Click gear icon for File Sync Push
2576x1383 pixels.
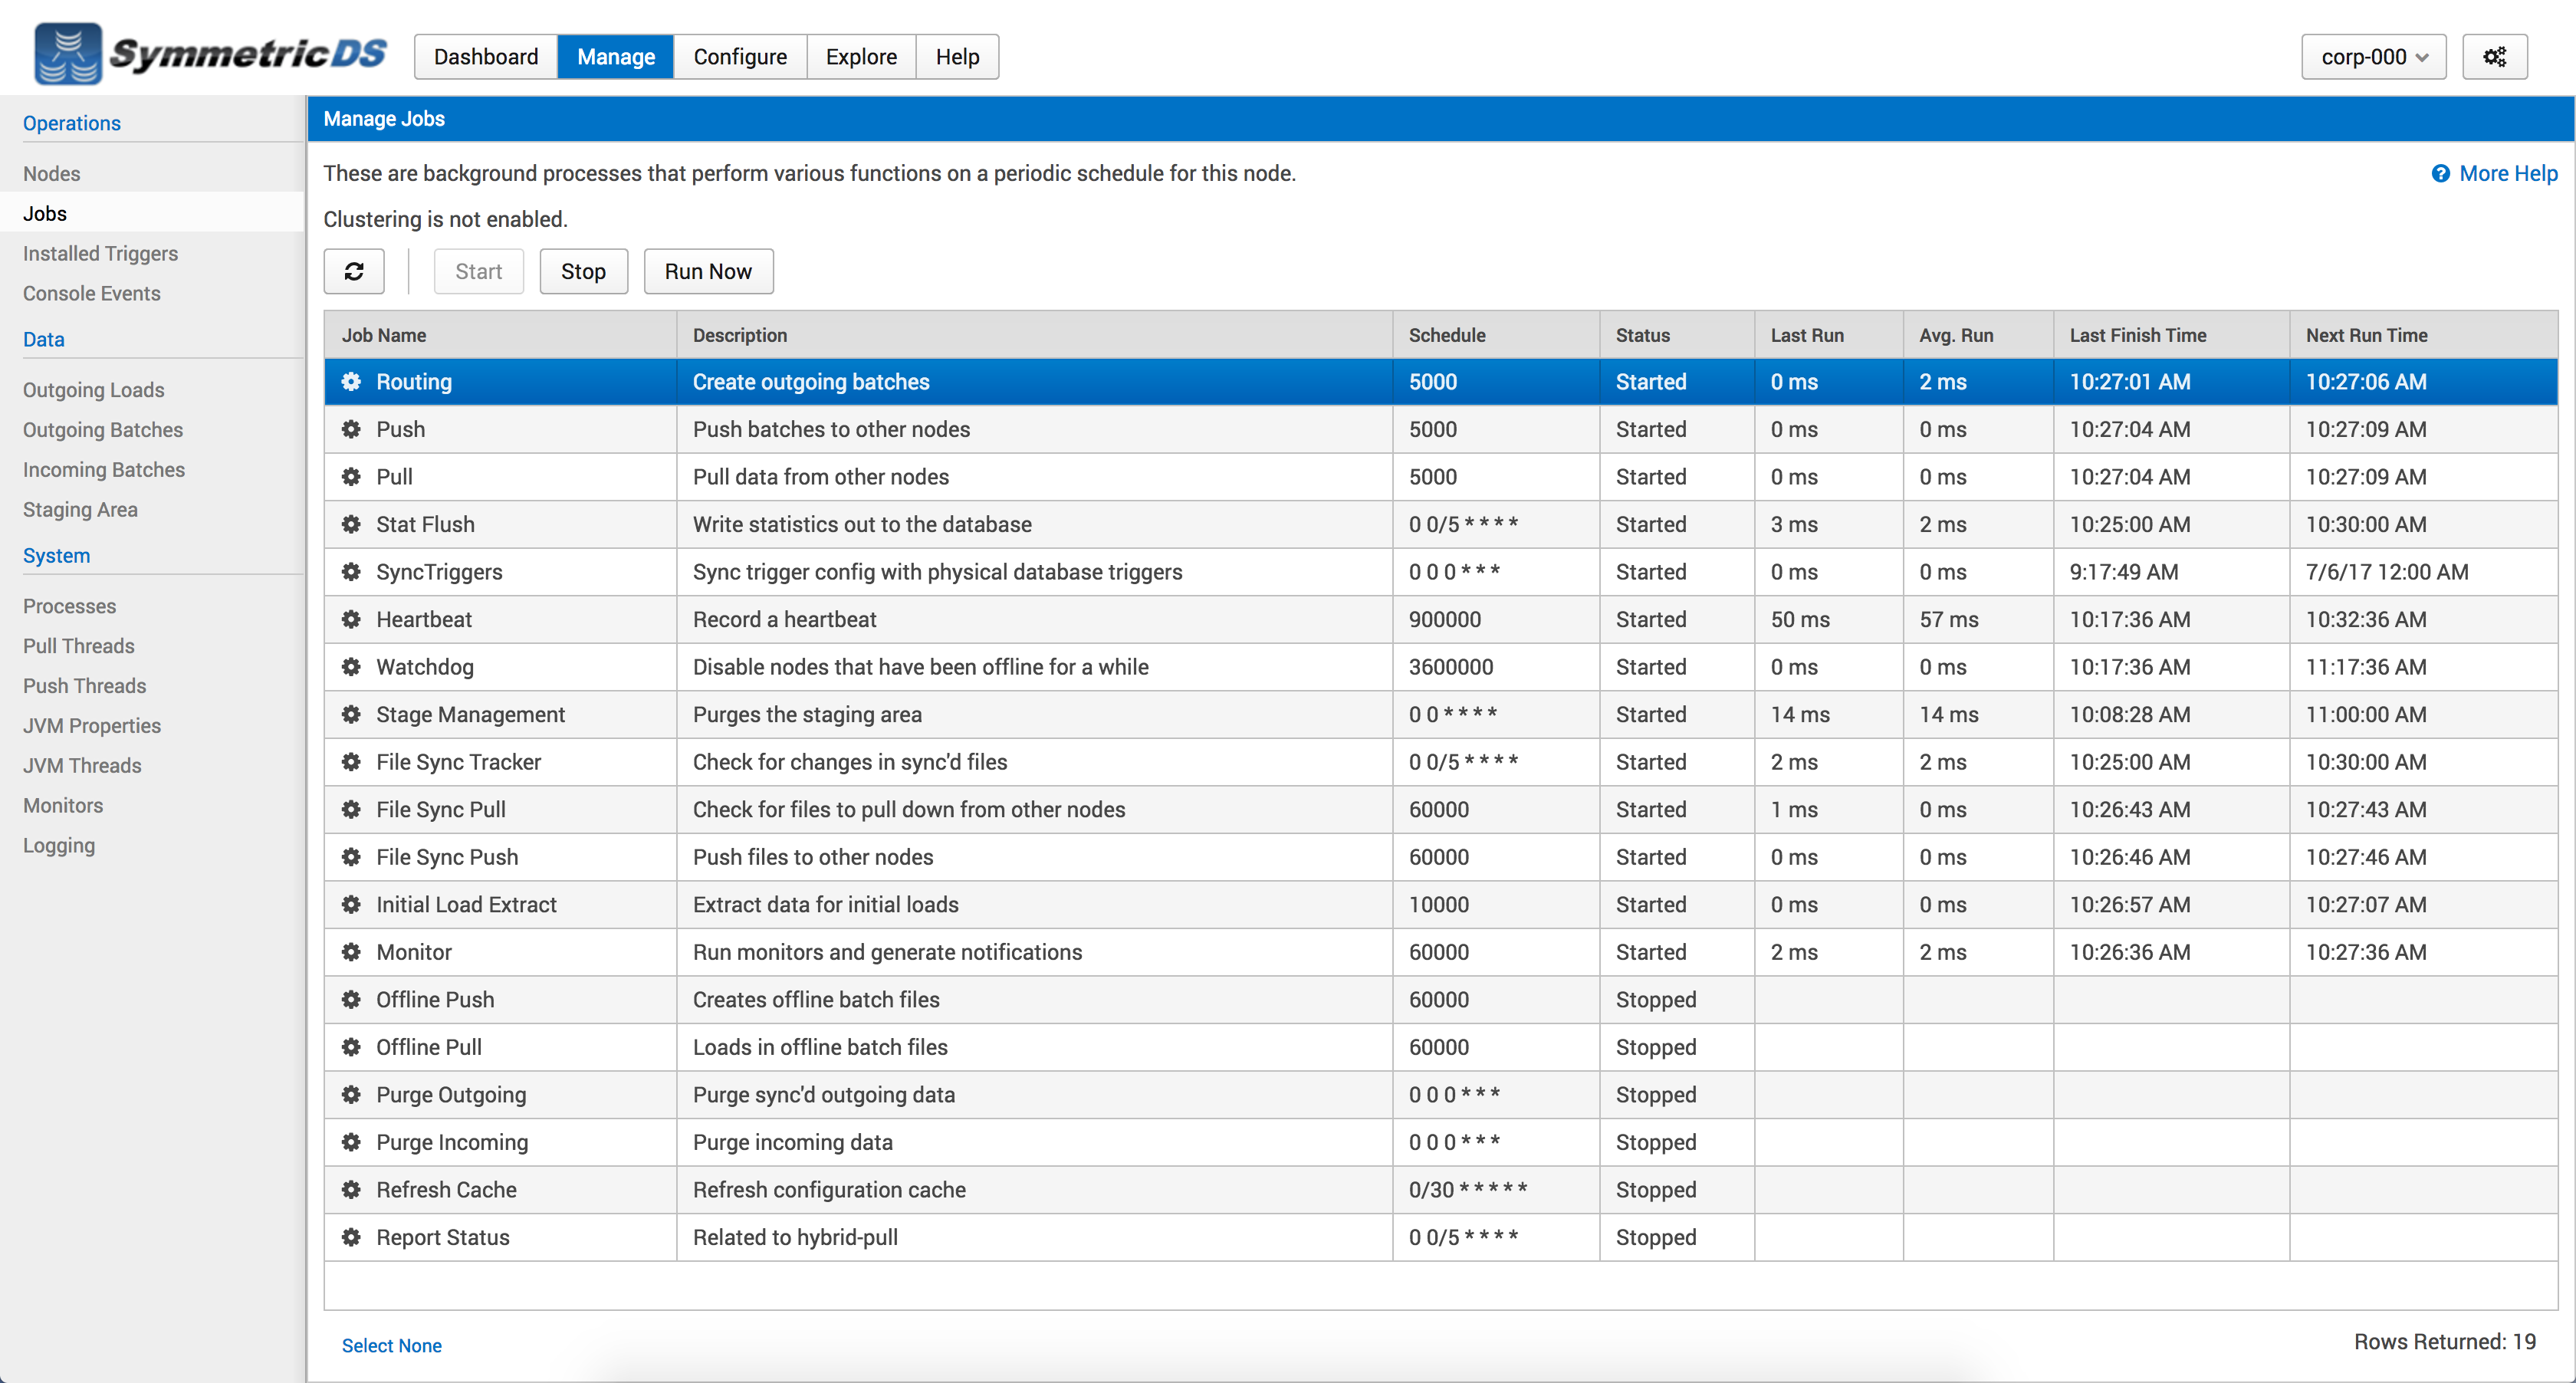click(x=351, y=857)
